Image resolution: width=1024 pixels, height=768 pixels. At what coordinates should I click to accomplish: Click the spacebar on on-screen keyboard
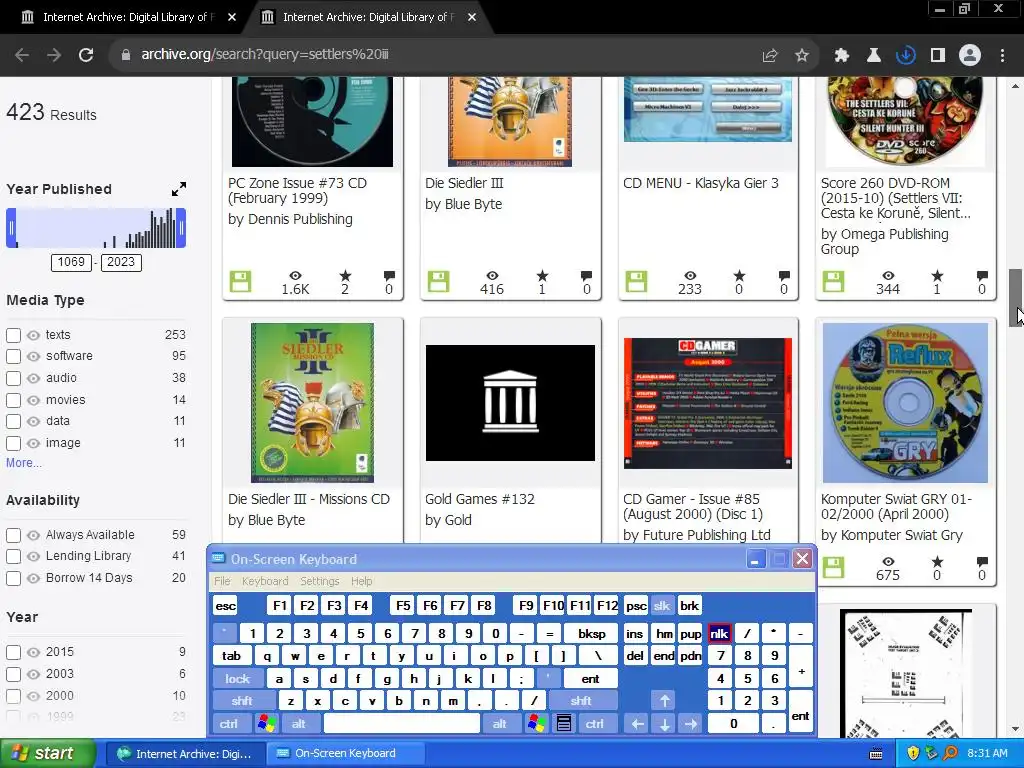(402, 724)
